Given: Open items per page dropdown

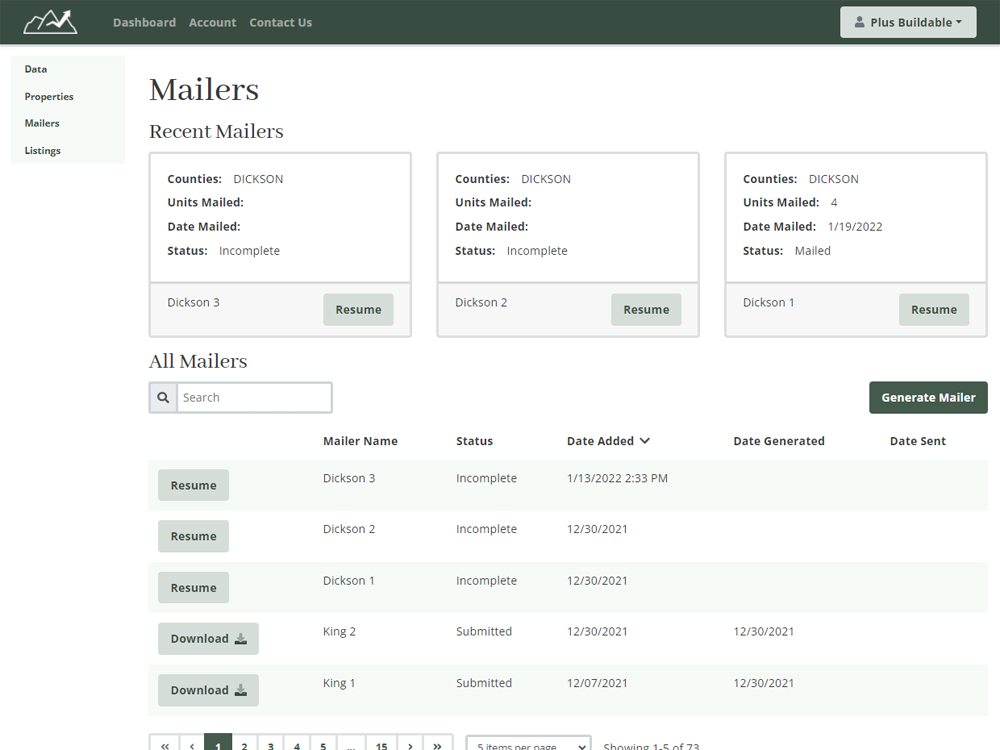Looking at the screenshot, I should click(x=529, y=745).
